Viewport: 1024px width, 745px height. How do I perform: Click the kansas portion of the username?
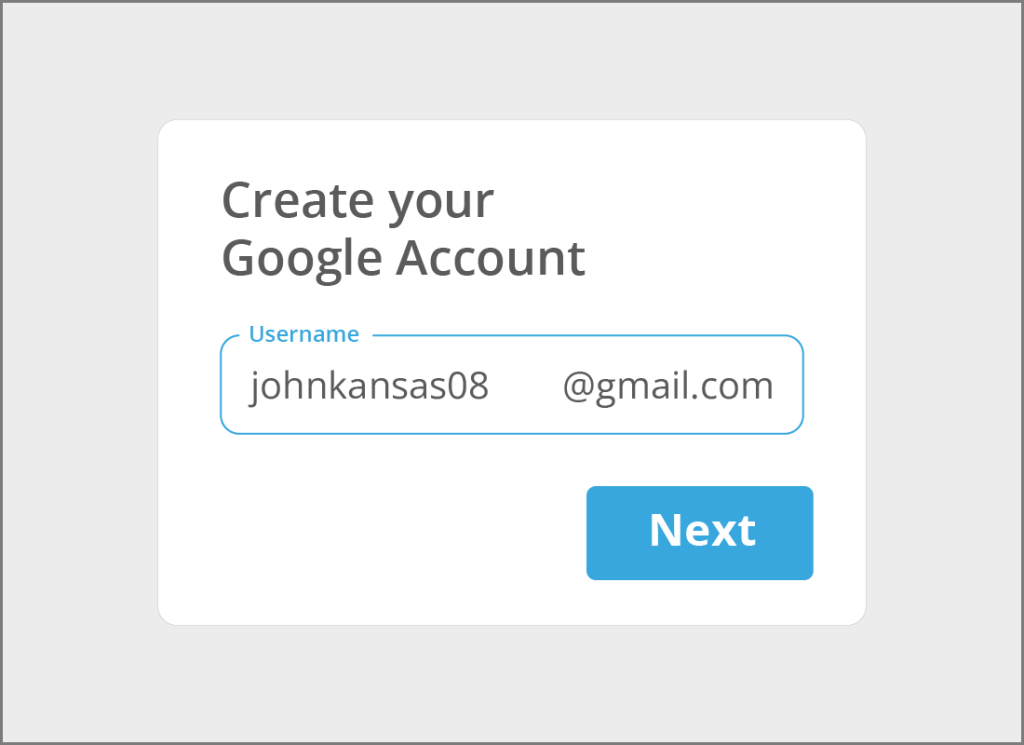pos(389,387)
